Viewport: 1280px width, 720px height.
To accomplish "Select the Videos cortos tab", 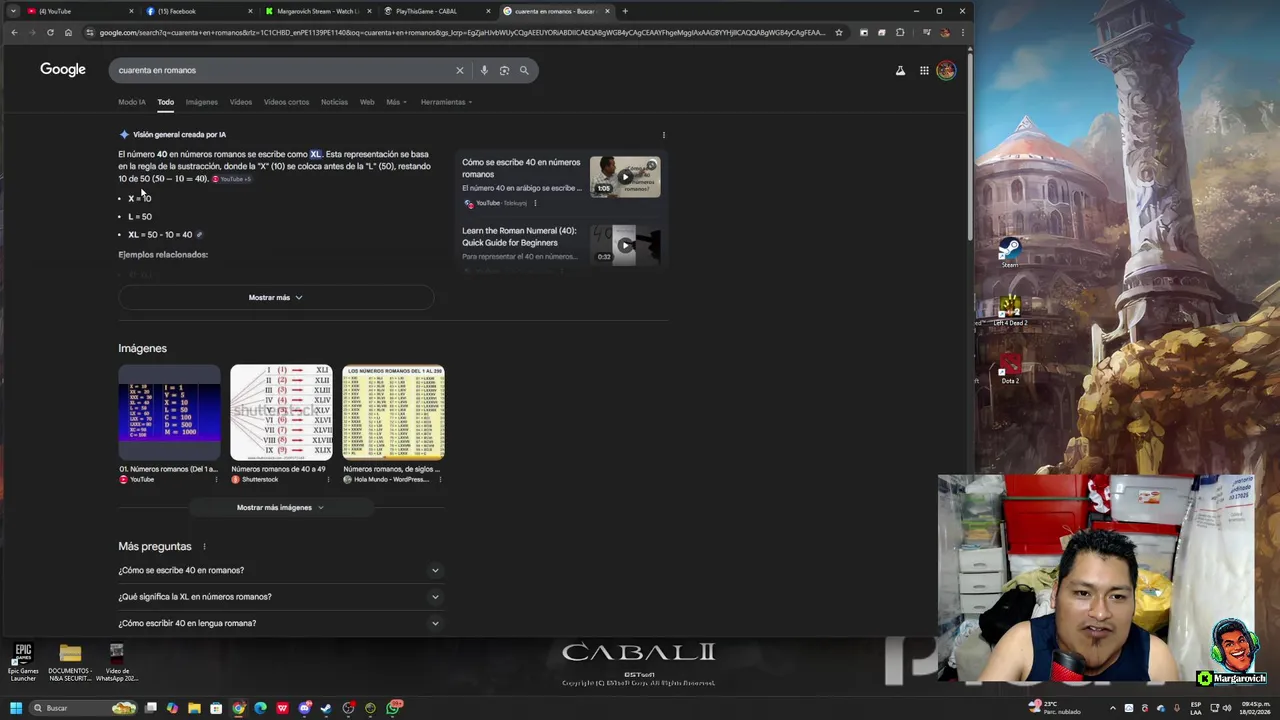I will pyautogui.click(x=286, y=102).
